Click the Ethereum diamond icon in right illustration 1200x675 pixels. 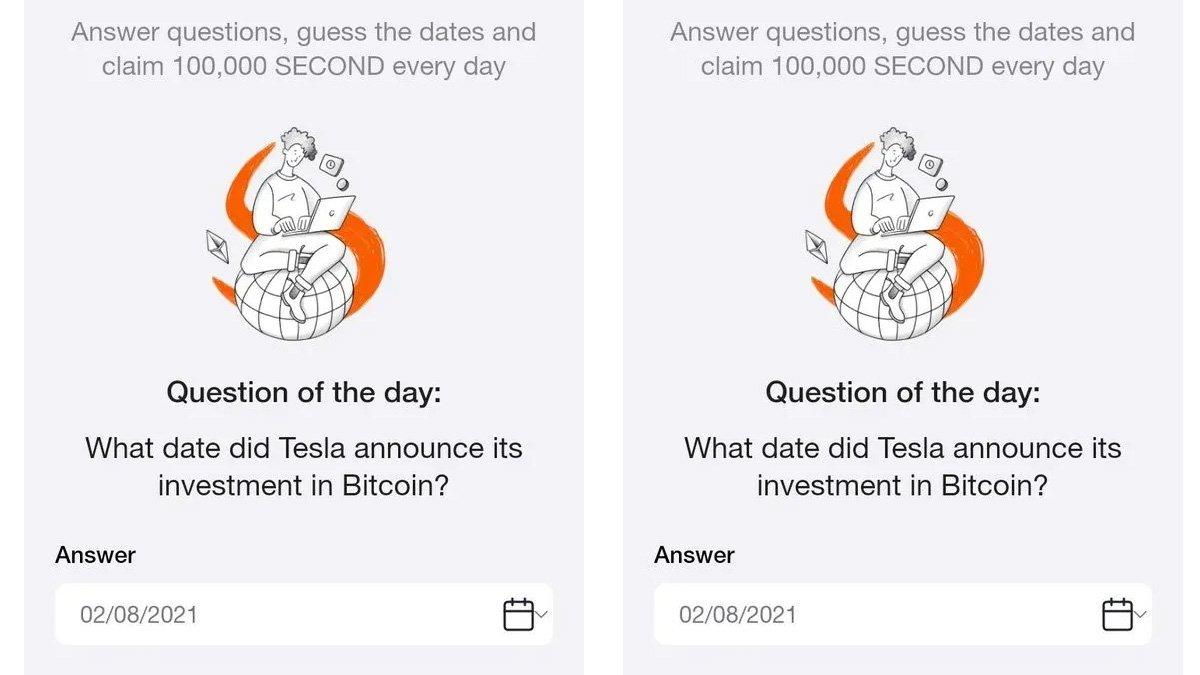pyautogui.click(x=816, y=245)
